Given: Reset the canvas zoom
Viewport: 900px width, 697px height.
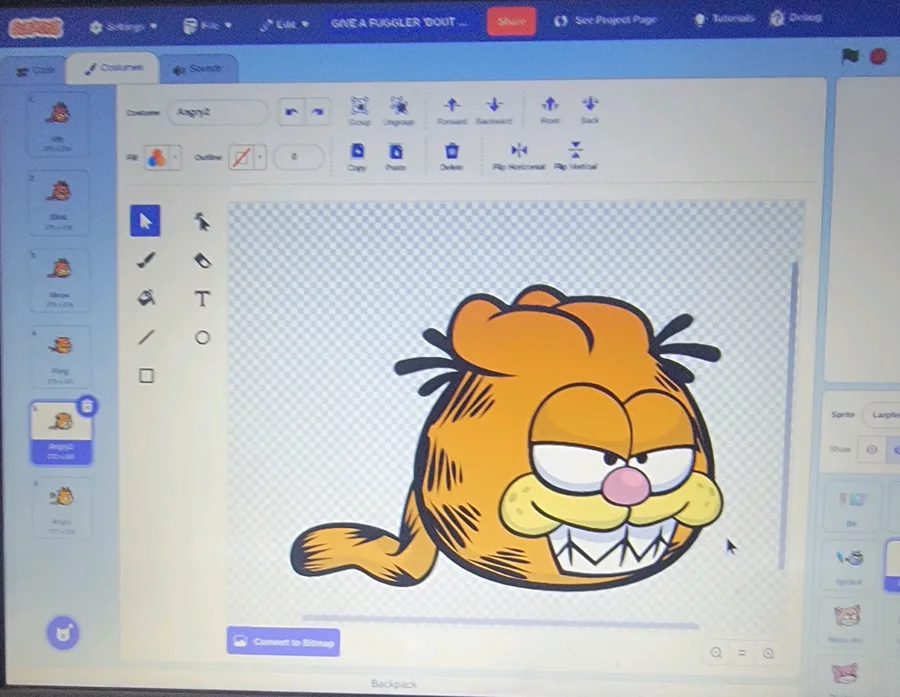Looking at the screenshot, I should tap(742, 653).
